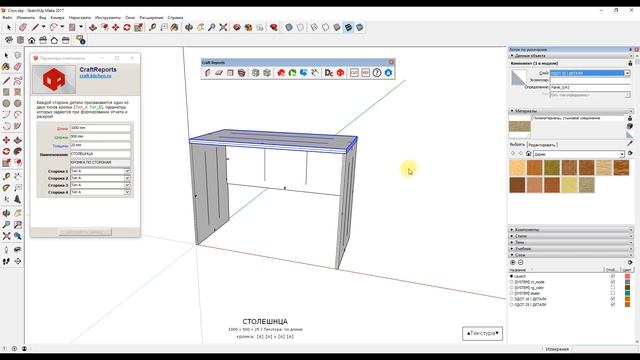
Task: Select Rectangle tool in left toolbar
Action: pyautogui.click(x=6, y=92)
